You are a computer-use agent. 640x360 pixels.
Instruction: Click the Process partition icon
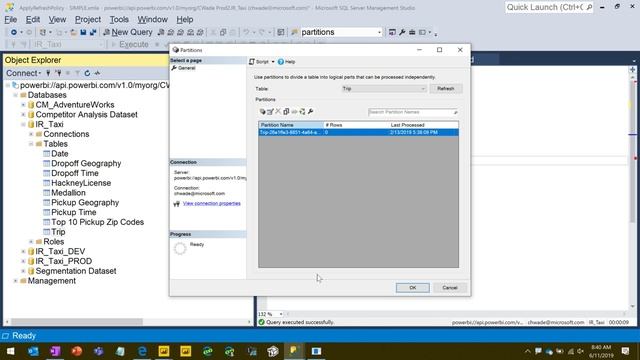302,111
